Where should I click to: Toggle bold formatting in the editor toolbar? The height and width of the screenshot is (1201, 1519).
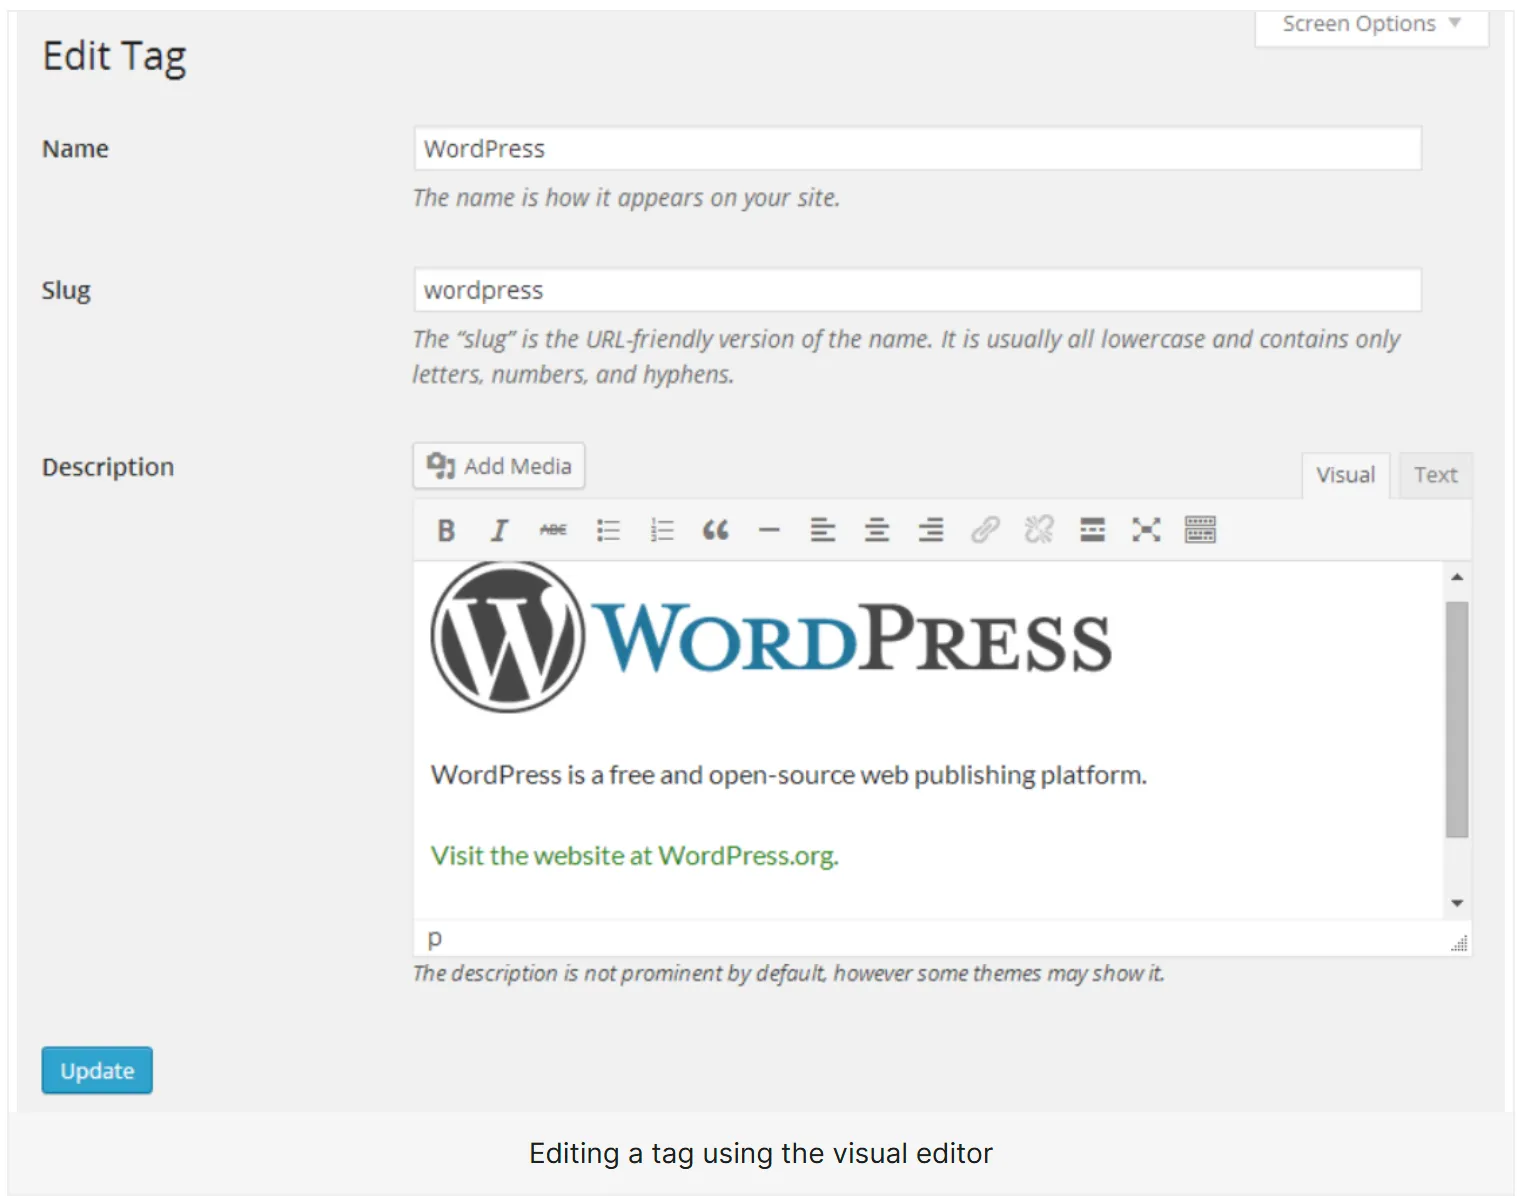coord(446,530)
